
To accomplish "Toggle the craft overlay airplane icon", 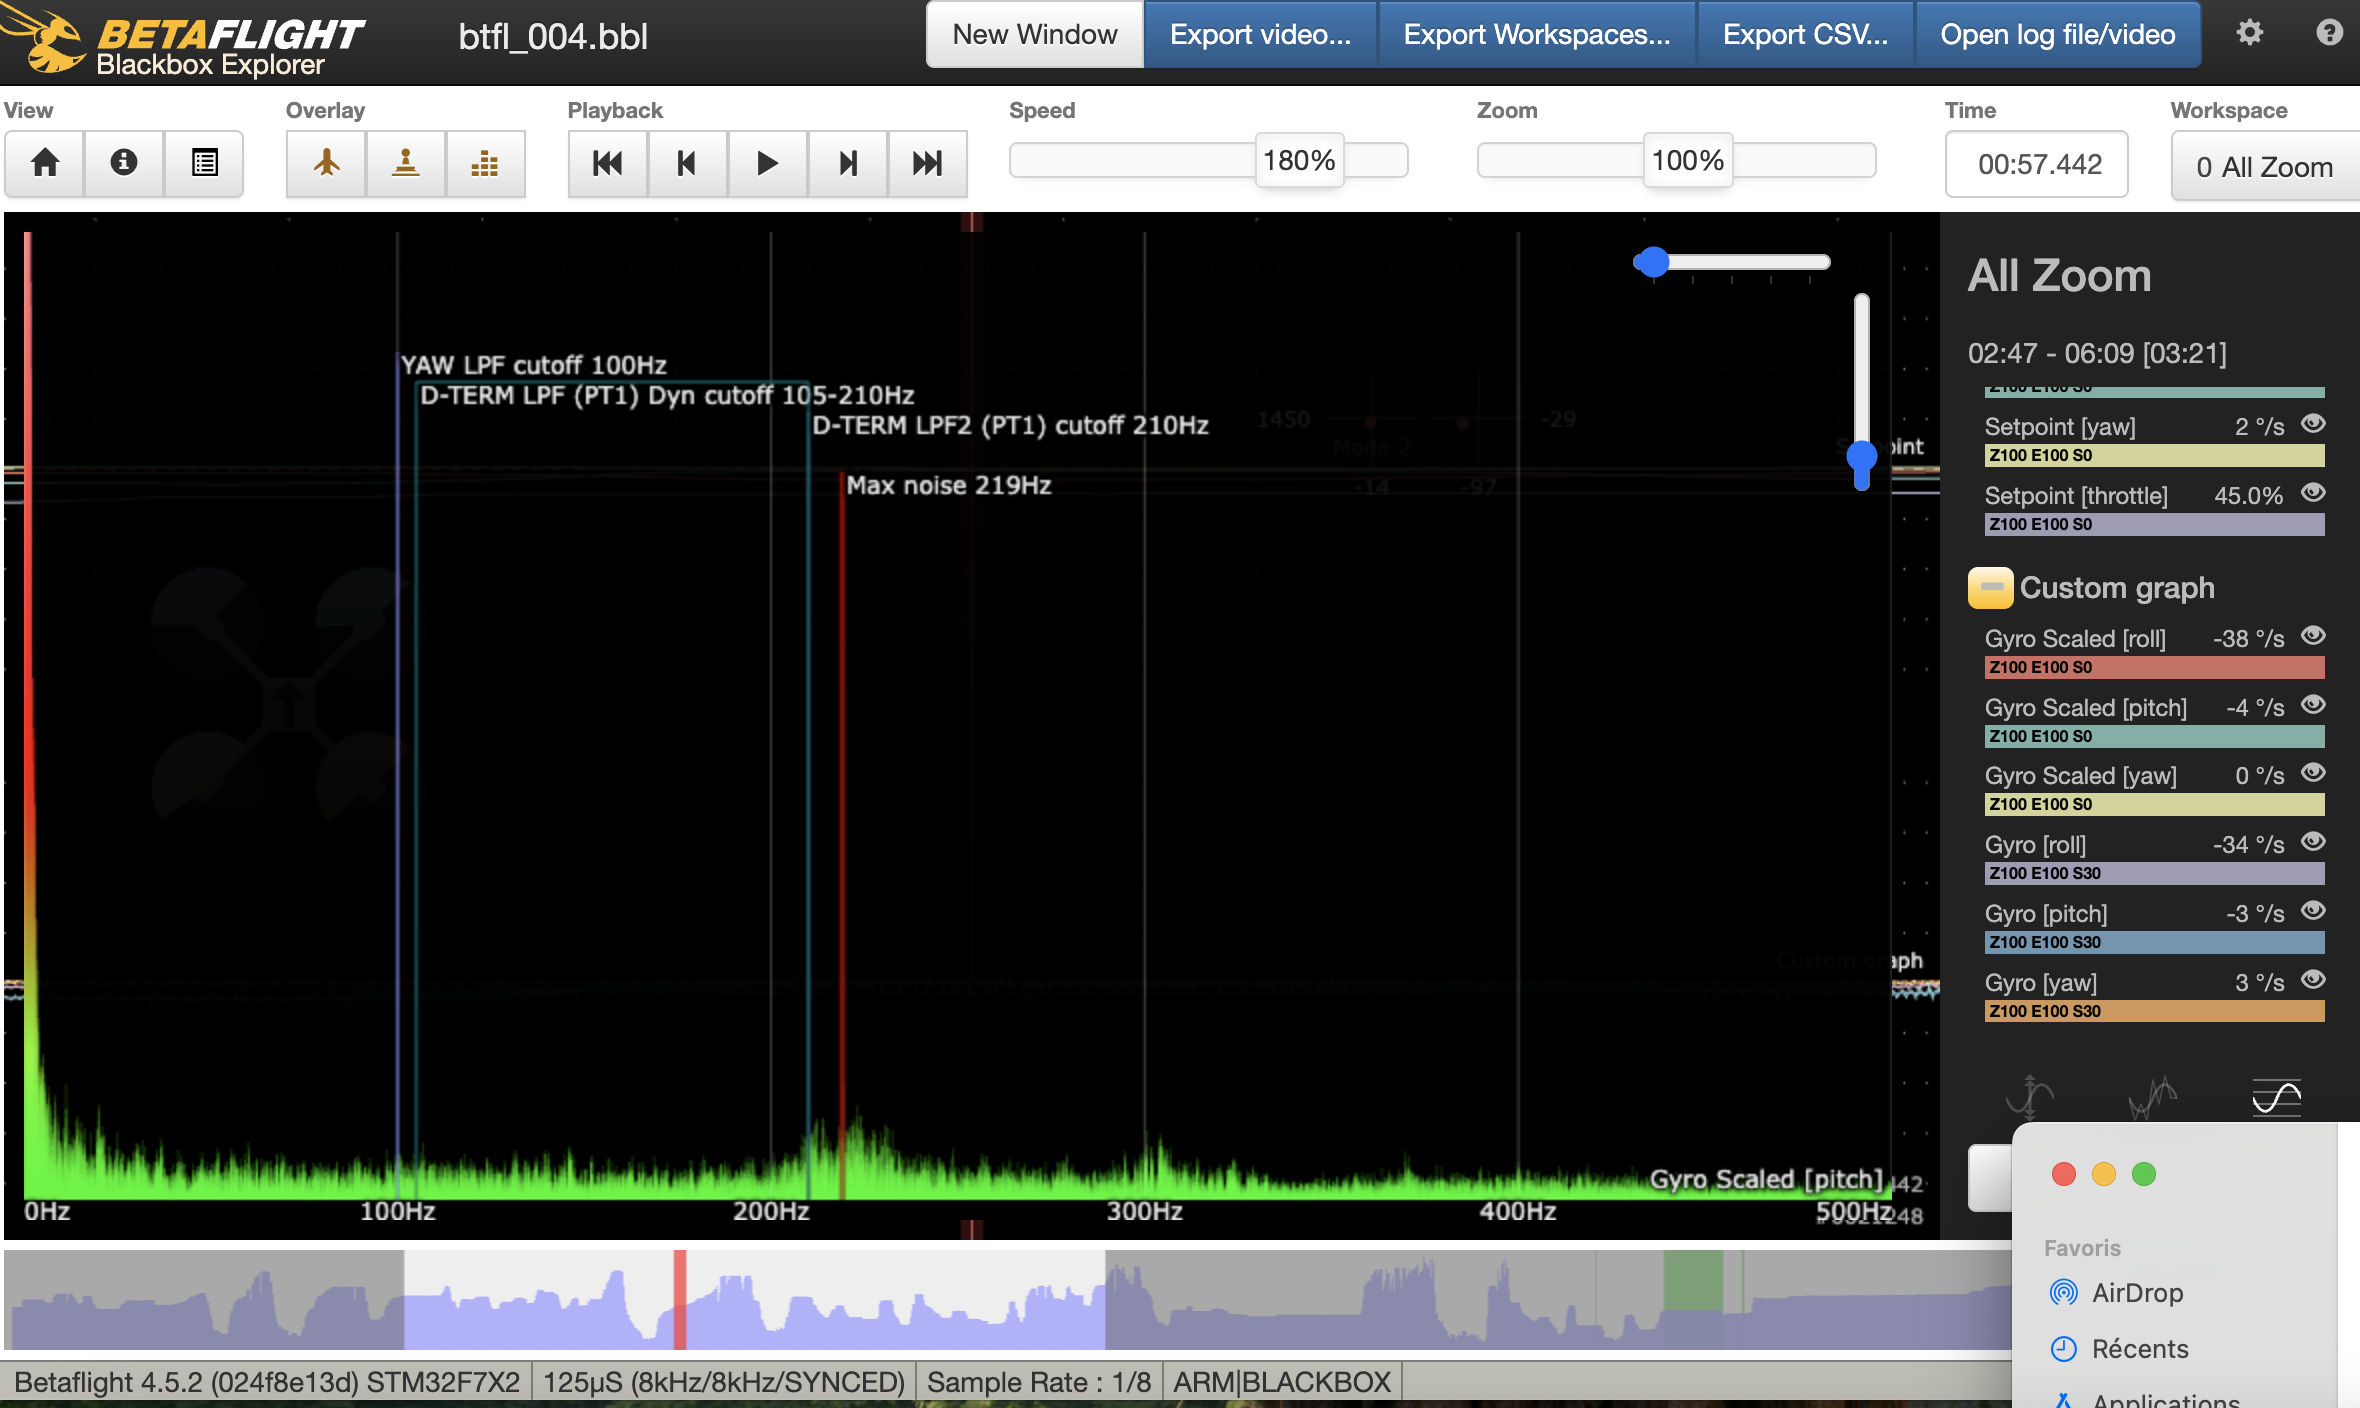I will click(x=326, y=163).
